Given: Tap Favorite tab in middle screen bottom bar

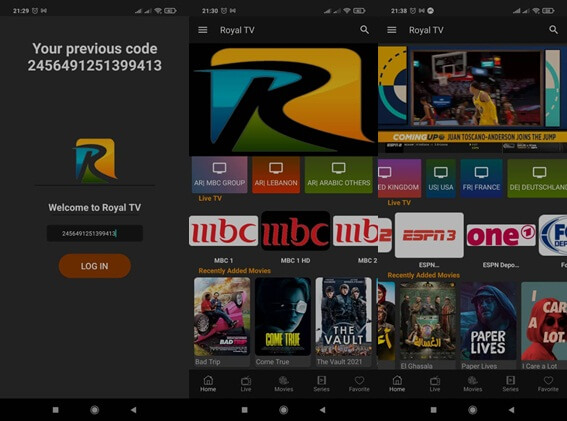Looking at the screenshot, I should coord(359,384).
